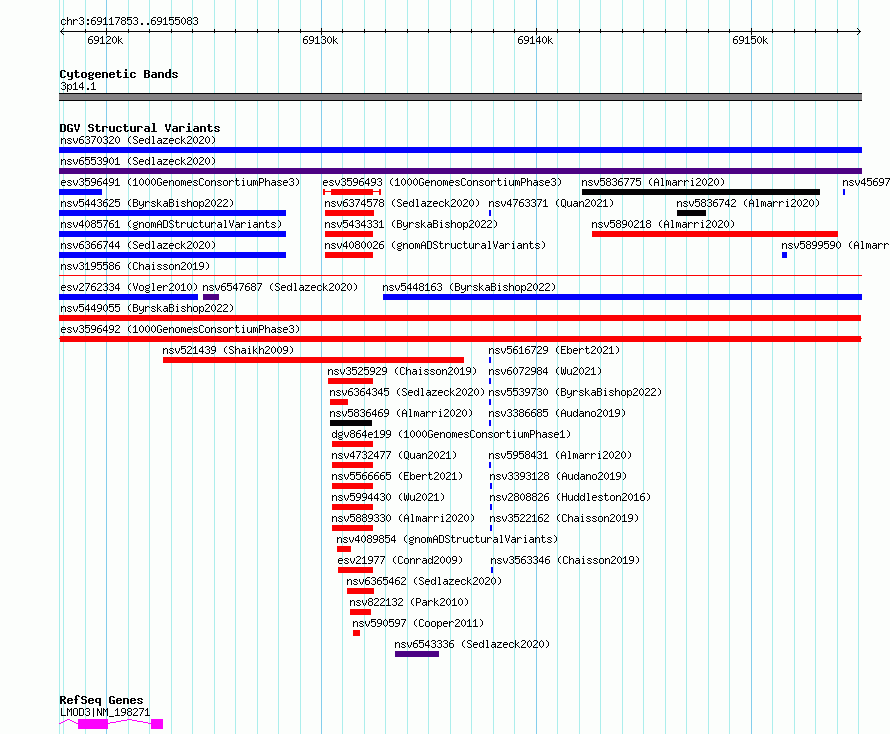Click nsv5566665 (Ebert2021) label

point(397,476)
